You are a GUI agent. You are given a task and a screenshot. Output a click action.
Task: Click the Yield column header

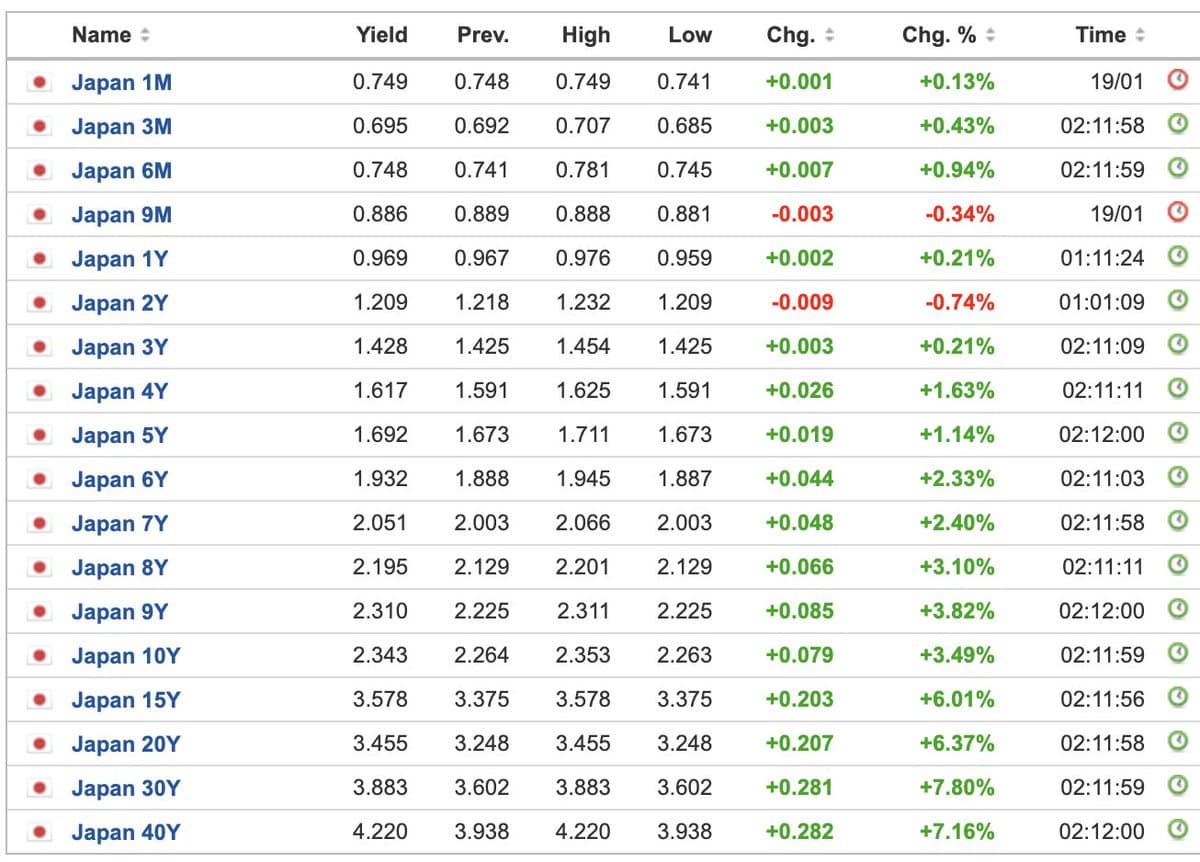click(381, 35)
